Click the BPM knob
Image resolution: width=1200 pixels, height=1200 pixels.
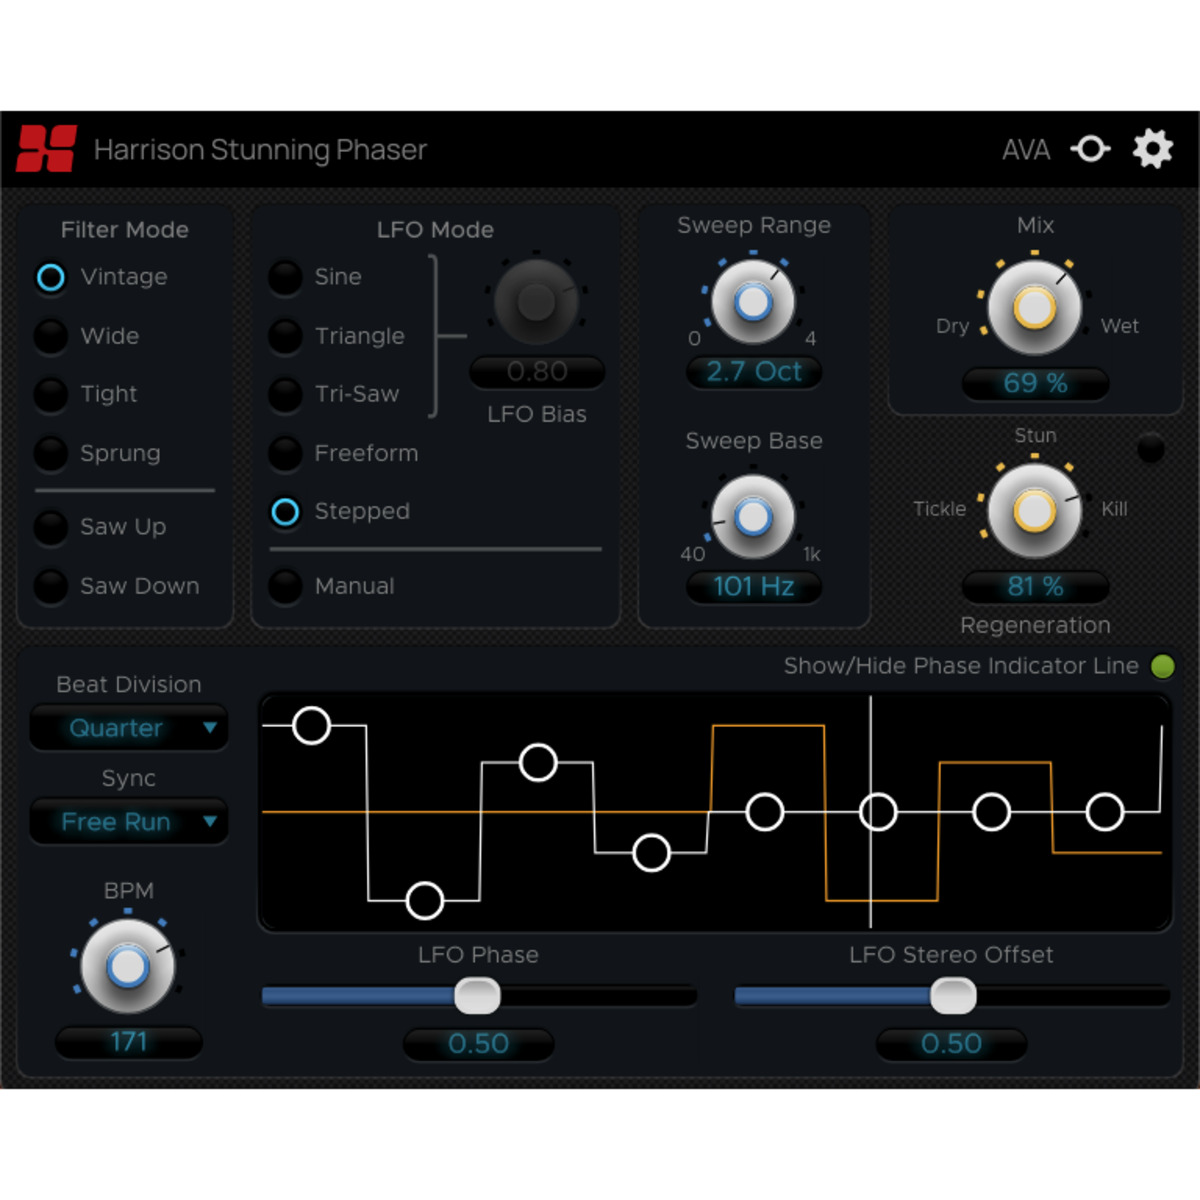[127, 966]
